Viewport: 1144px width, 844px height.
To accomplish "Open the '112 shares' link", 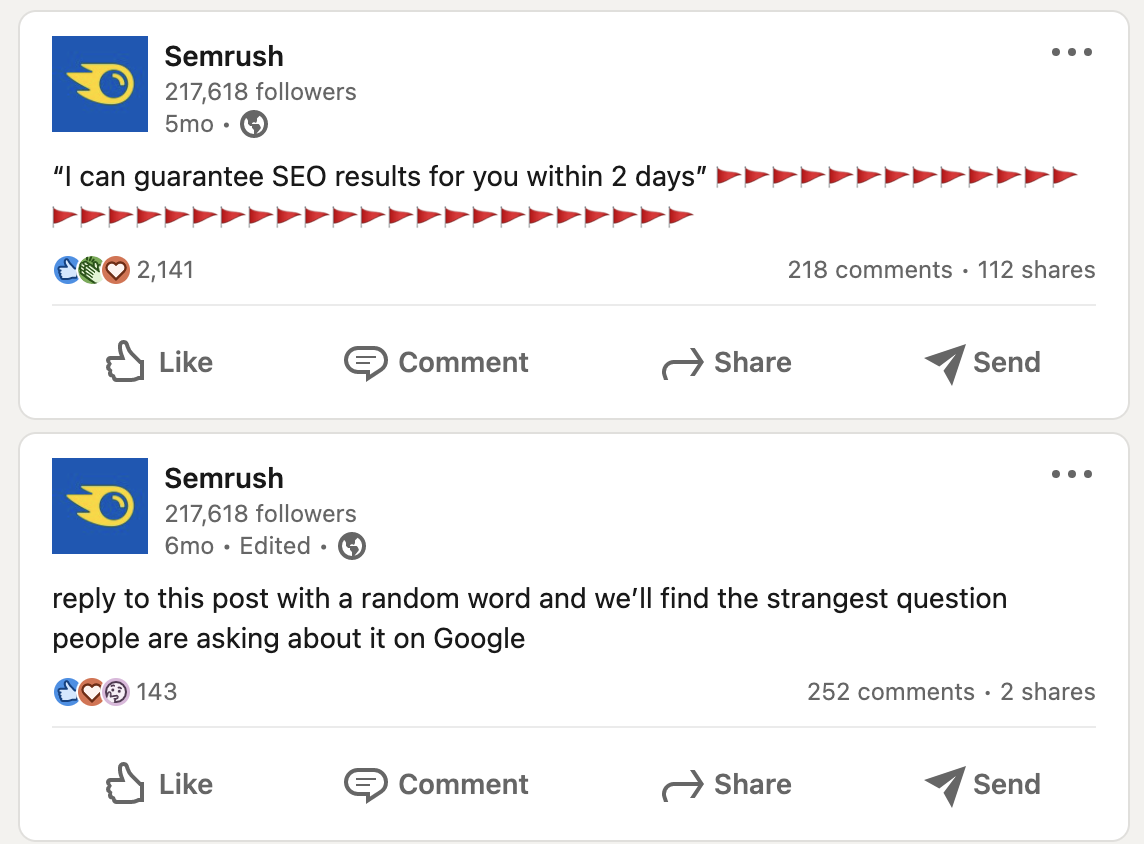I will [x=1037, y=269].
